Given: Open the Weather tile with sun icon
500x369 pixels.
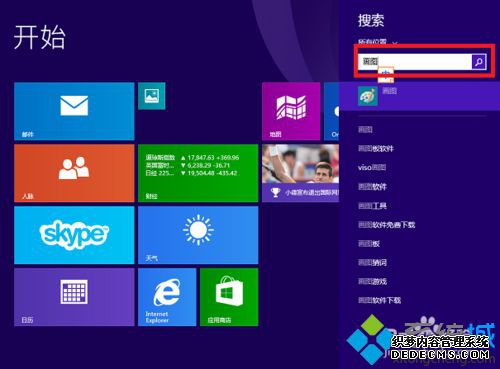Looking at the screenshot, I should 198,235.
